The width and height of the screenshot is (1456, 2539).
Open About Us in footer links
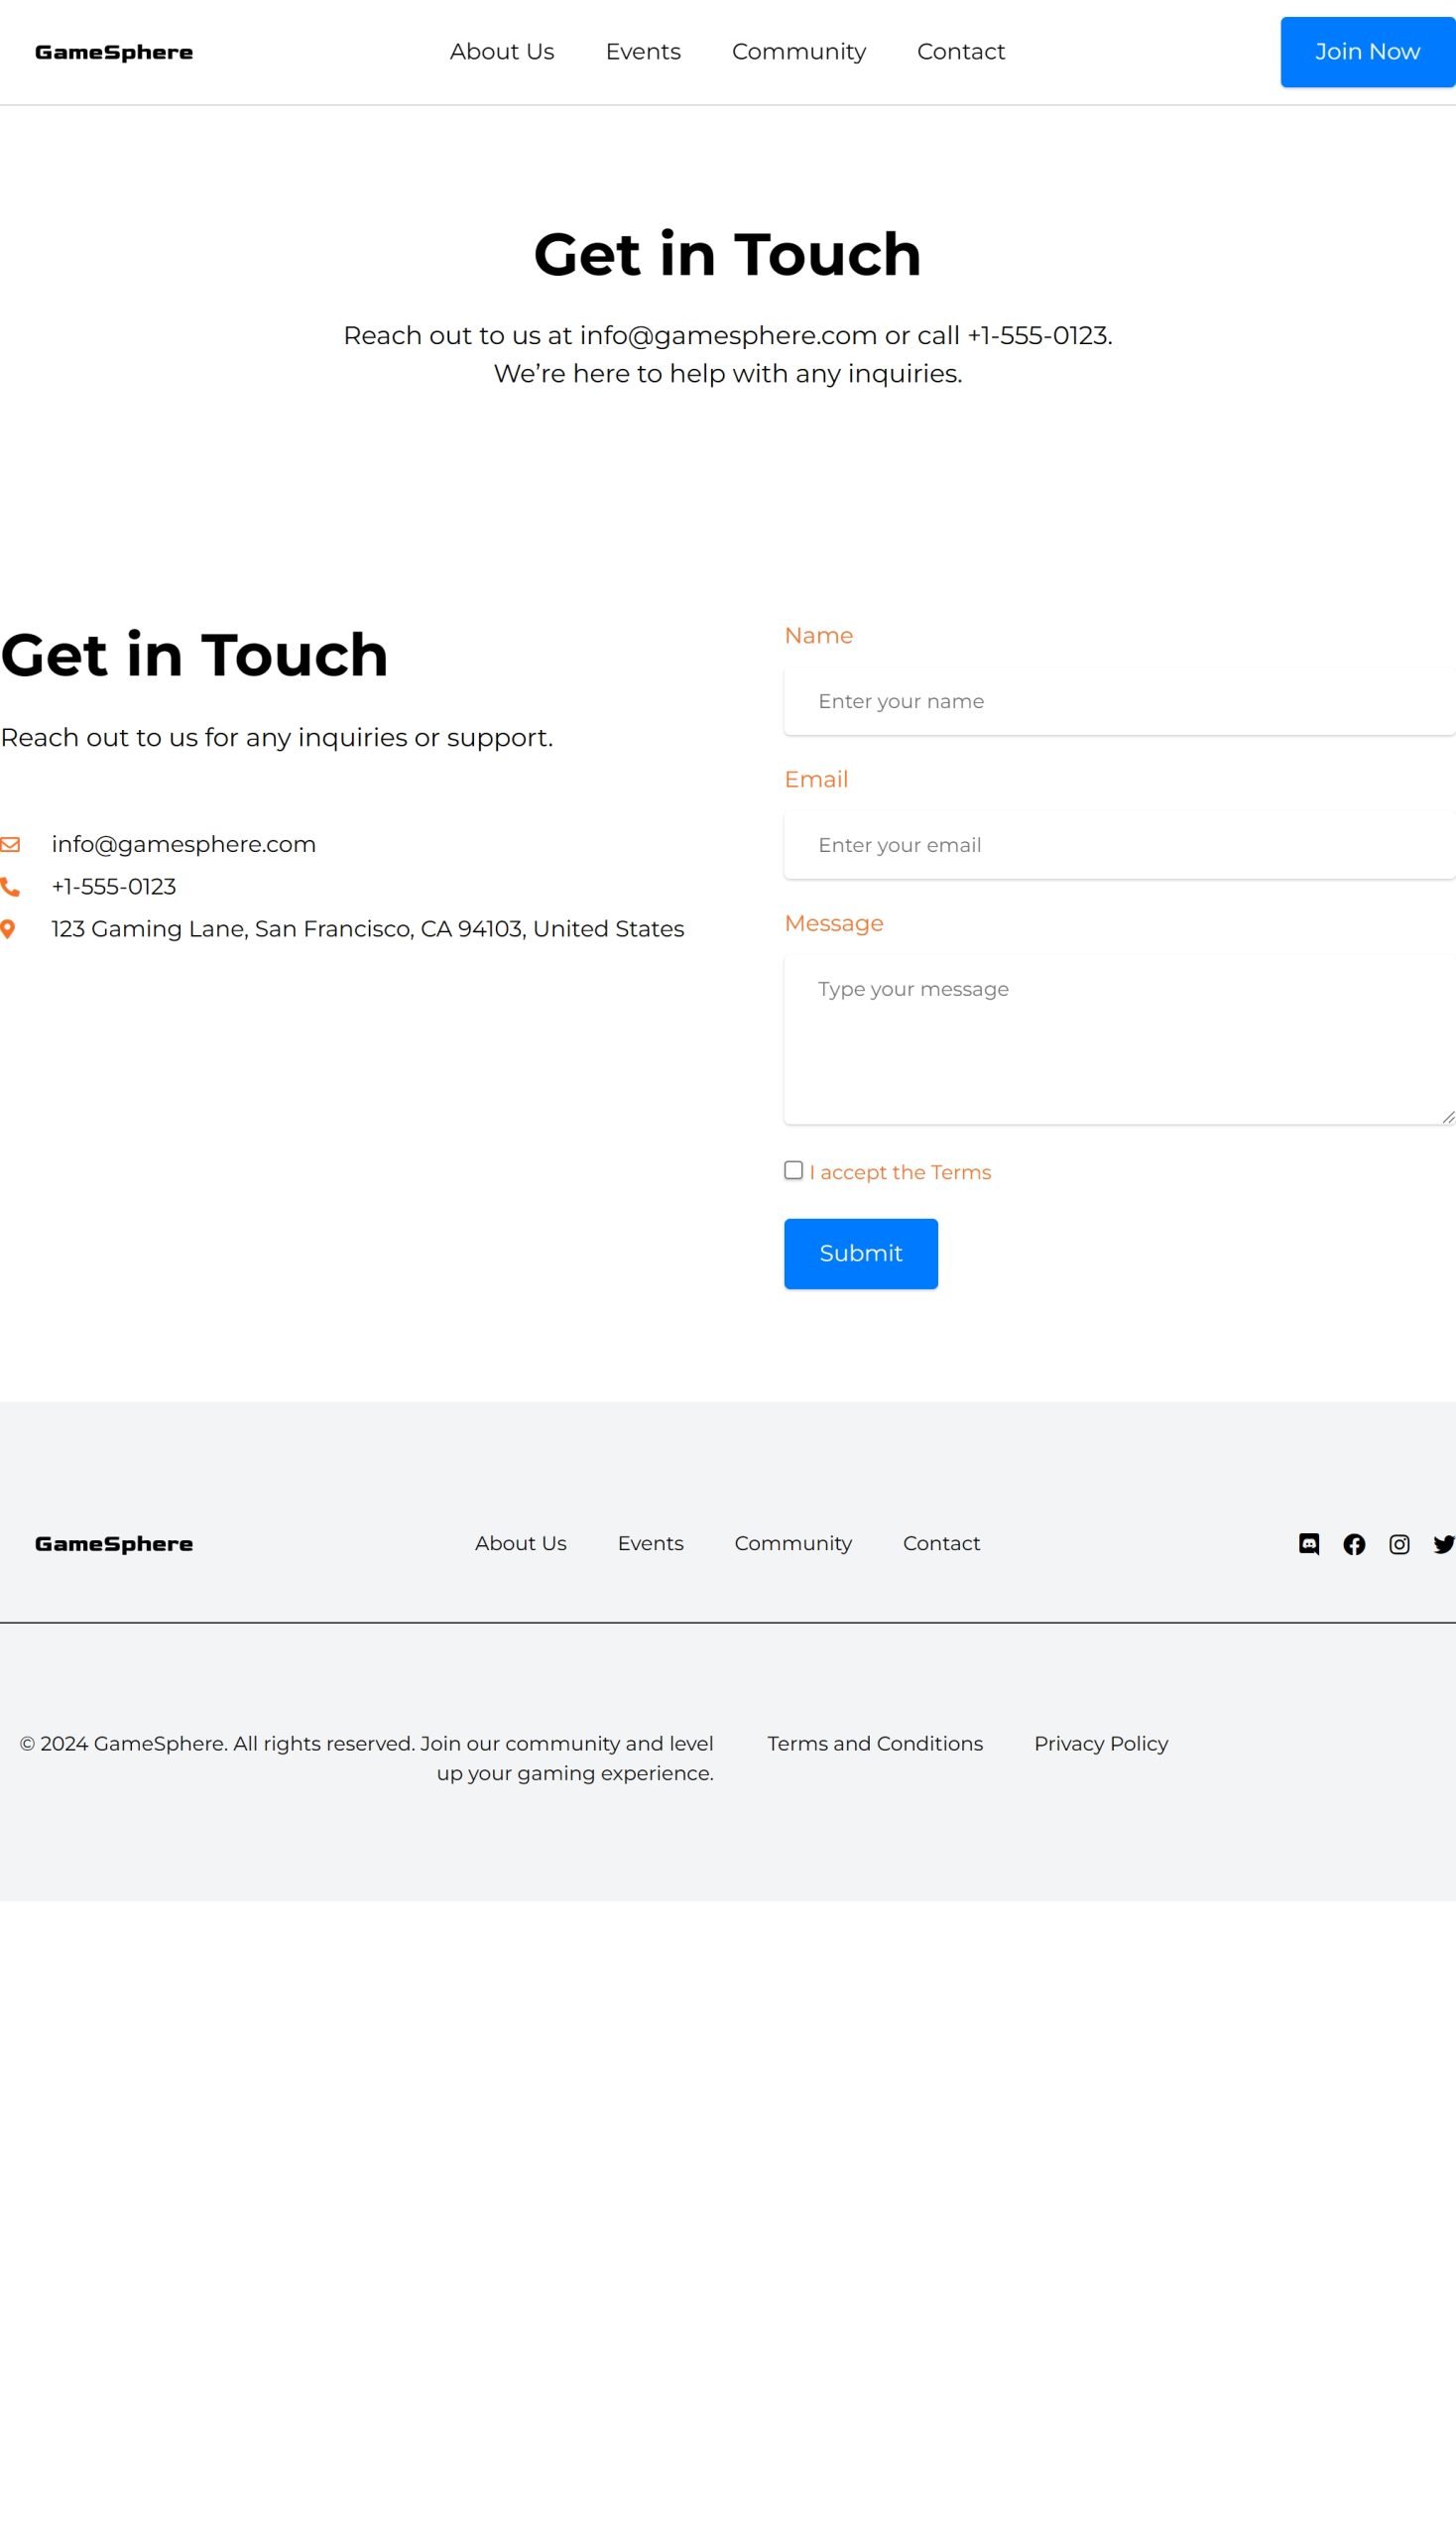(521, 1543)
